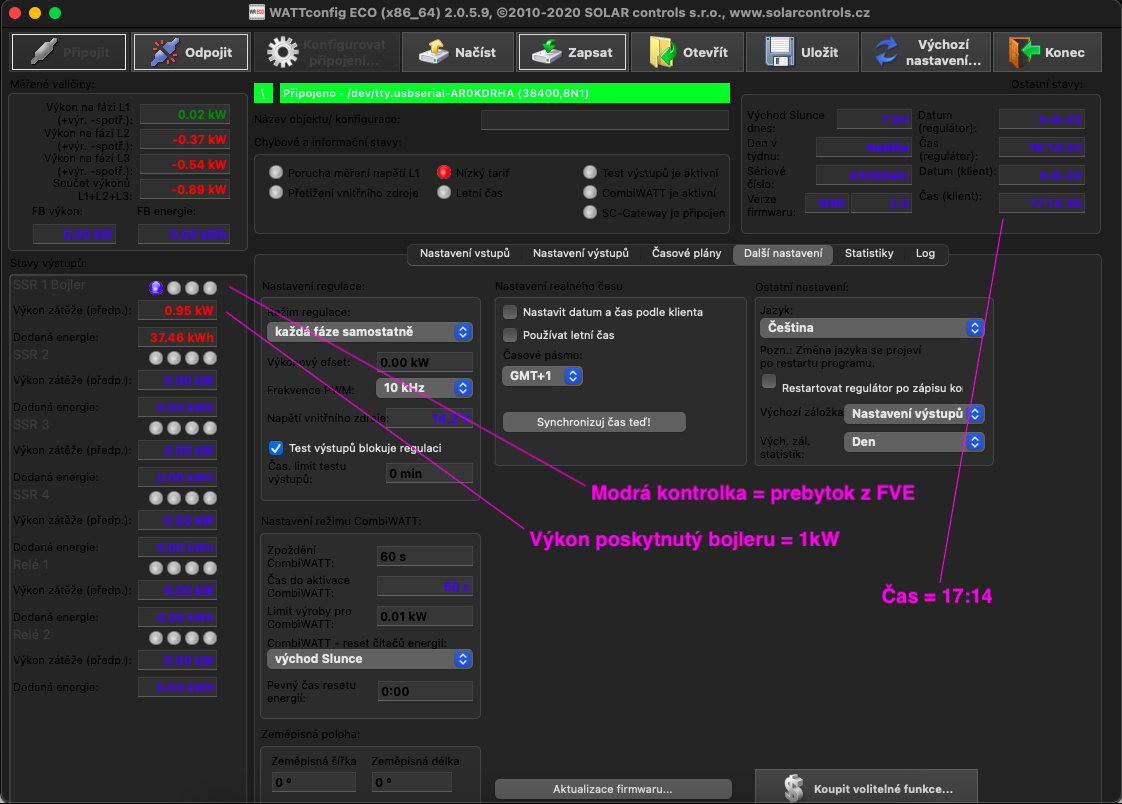This screenshot has width=1122, height=804.
Task: Click the SC-Gateway je připojen indicator
Action: [590, 212]
